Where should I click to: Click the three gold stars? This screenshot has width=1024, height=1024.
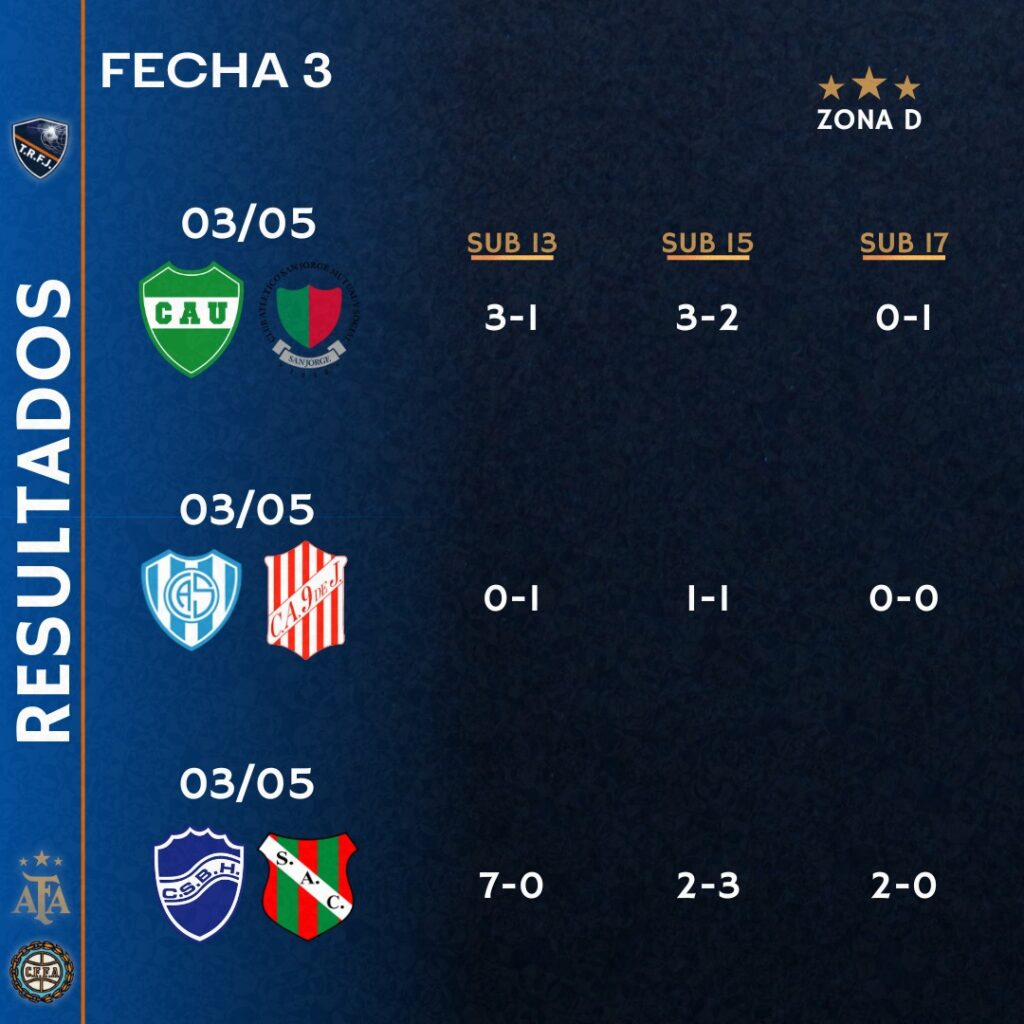868,85
